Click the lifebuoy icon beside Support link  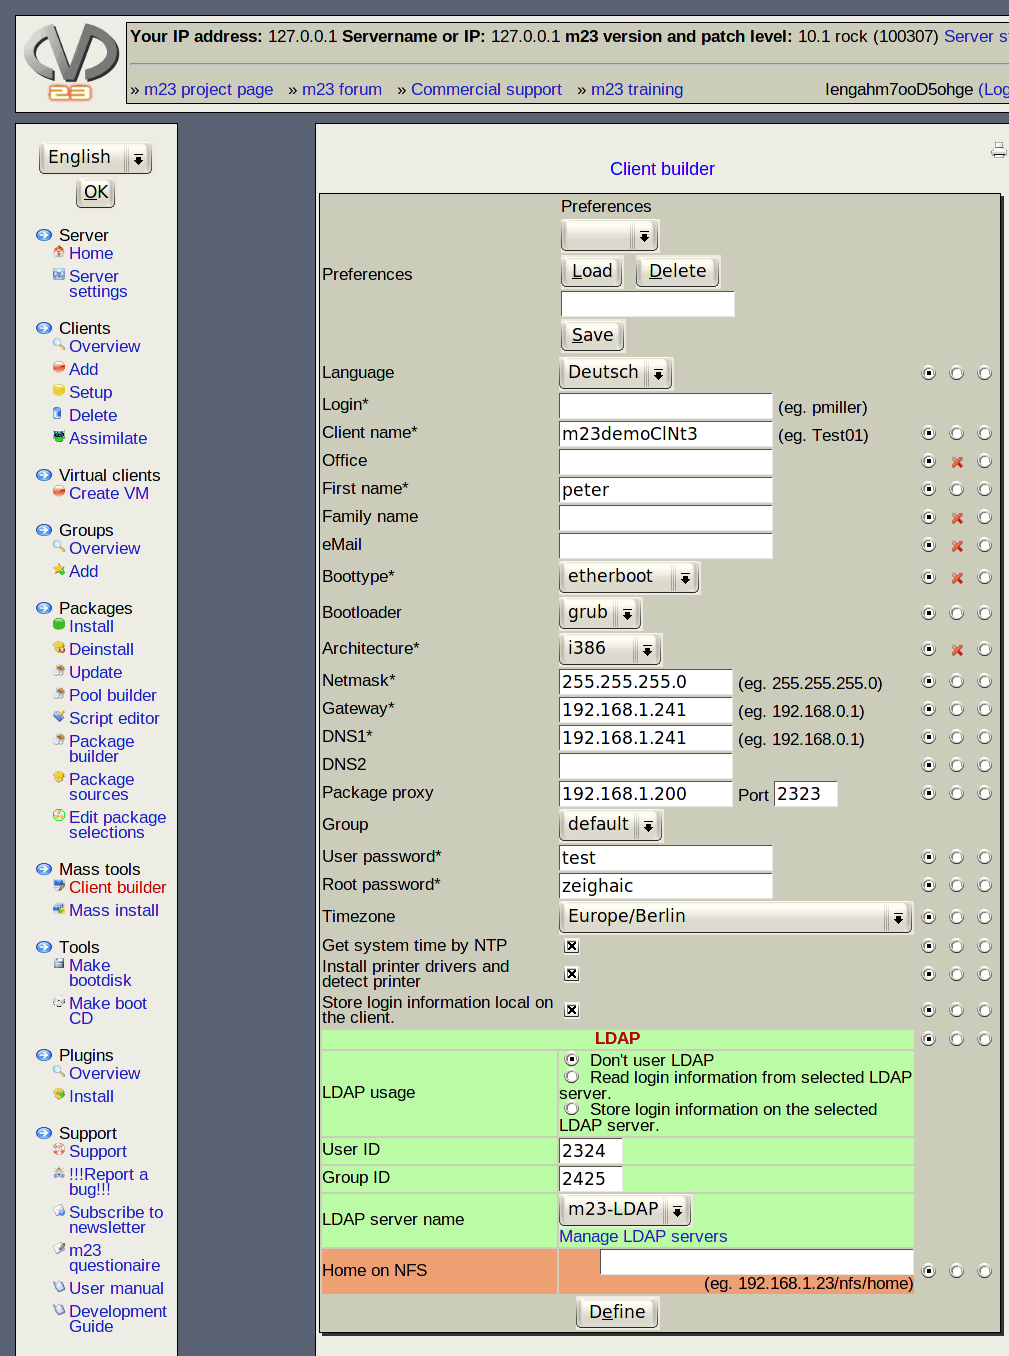click(x=59, y=1150)
